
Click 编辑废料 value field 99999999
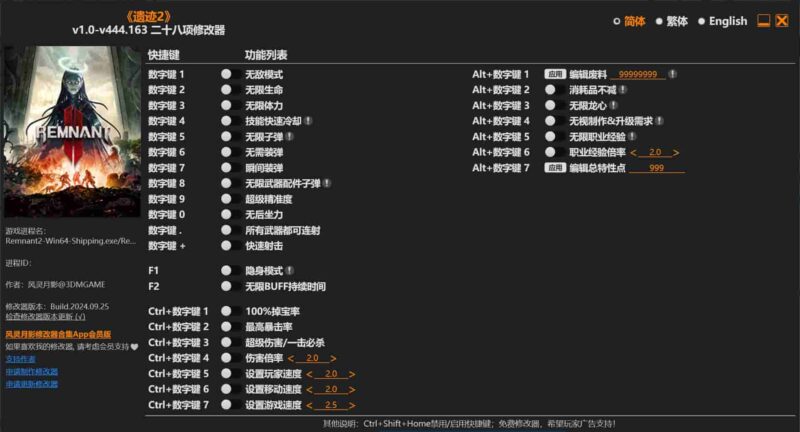pyautogui.click(x=638, y=74)
